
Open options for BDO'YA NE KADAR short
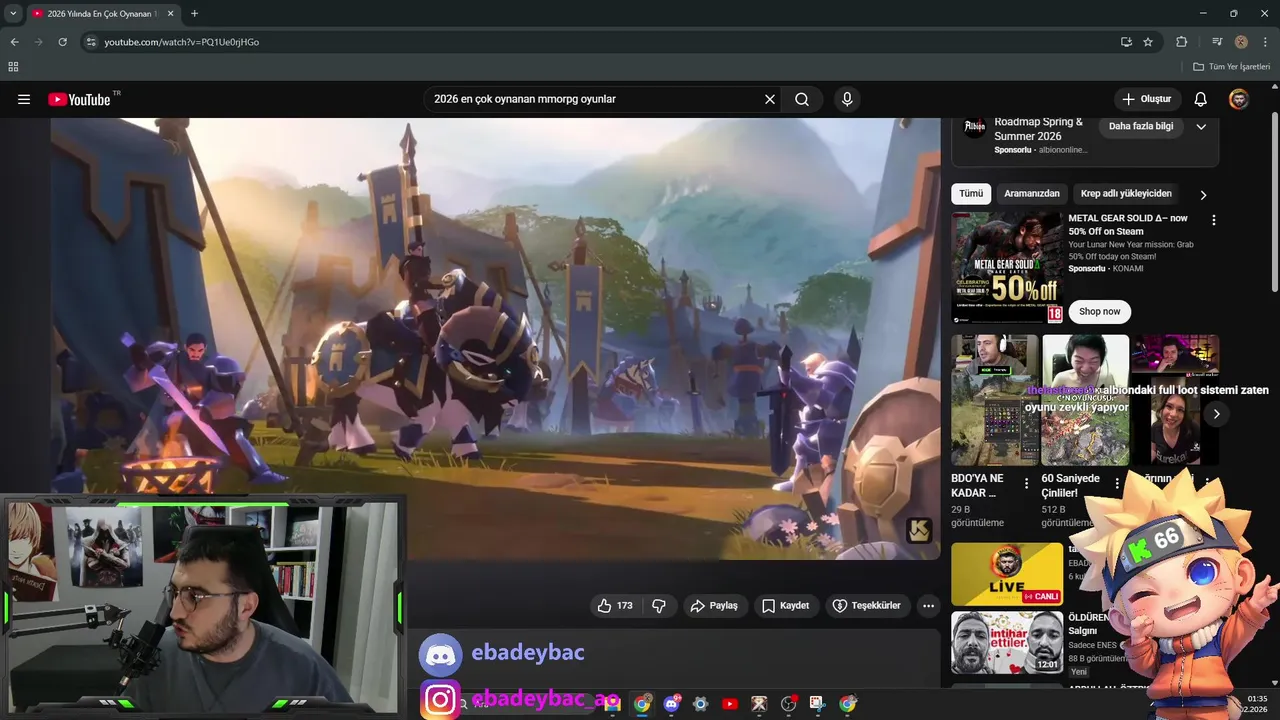pyautogui.click(x=1026, y=484)
